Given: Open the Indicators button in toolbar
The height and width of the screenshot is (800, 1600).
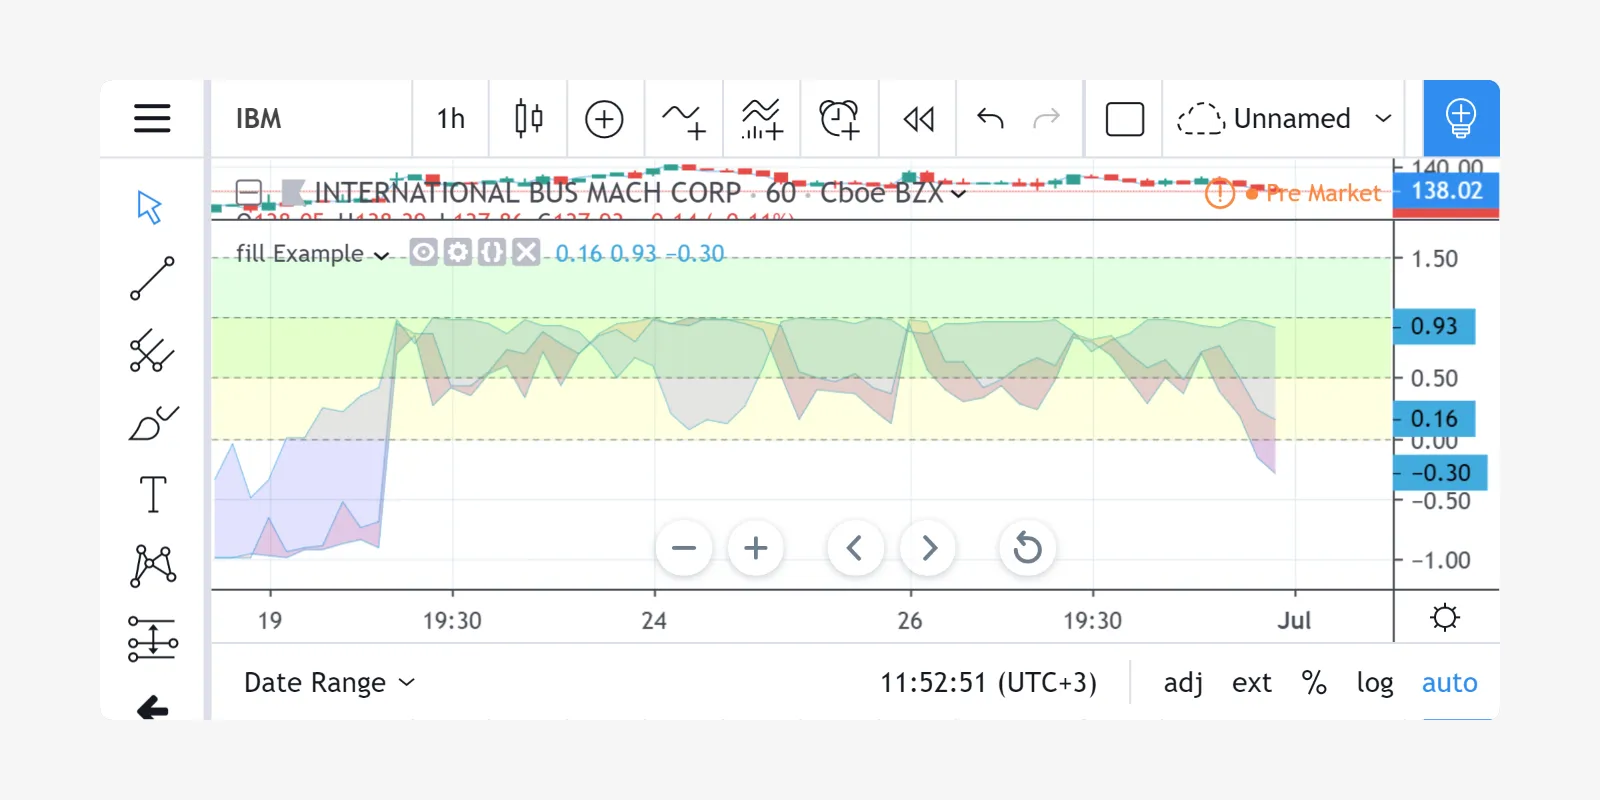Looking at the screenshot, I should [683, 119].
